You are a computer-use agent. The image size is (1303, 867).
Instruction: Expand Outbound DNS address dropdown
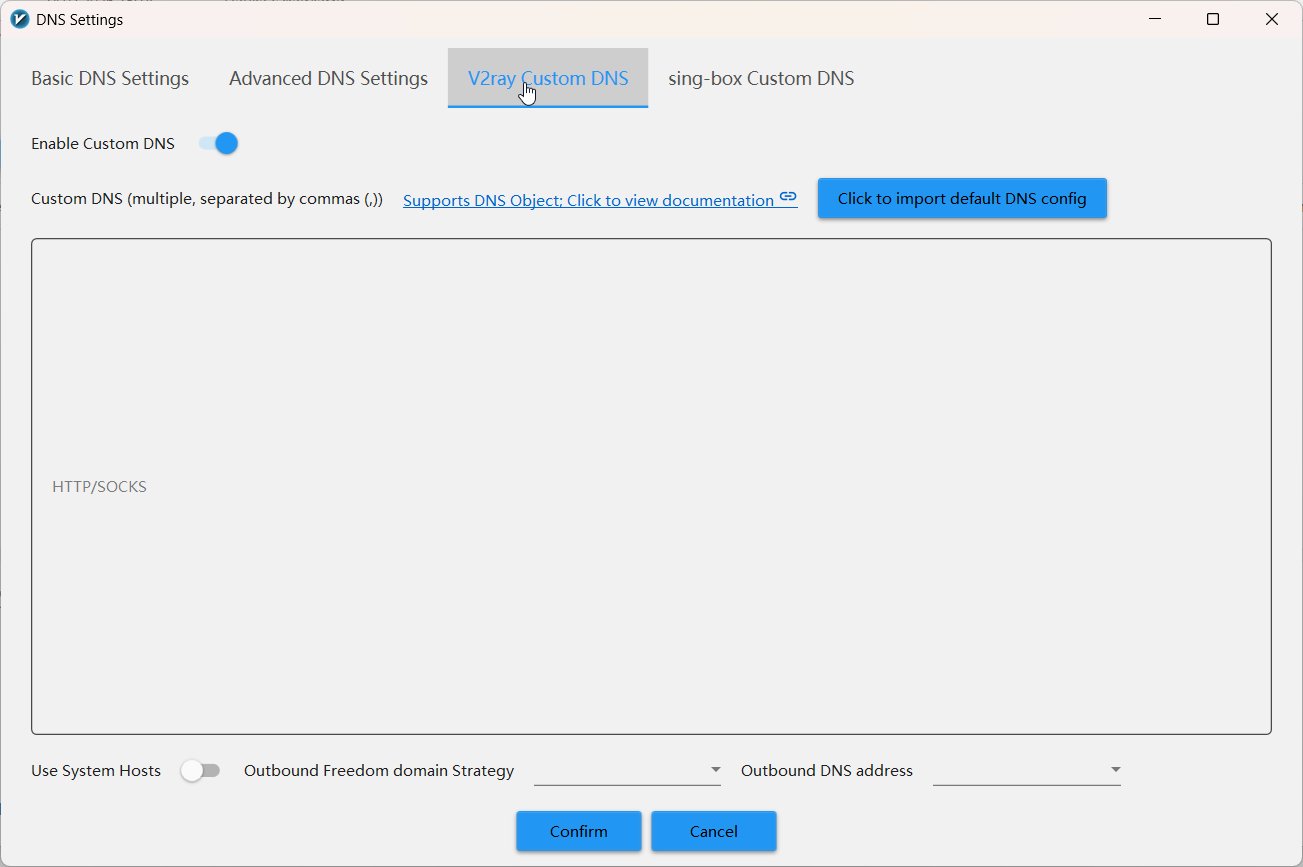click(x=1026, y=770)
